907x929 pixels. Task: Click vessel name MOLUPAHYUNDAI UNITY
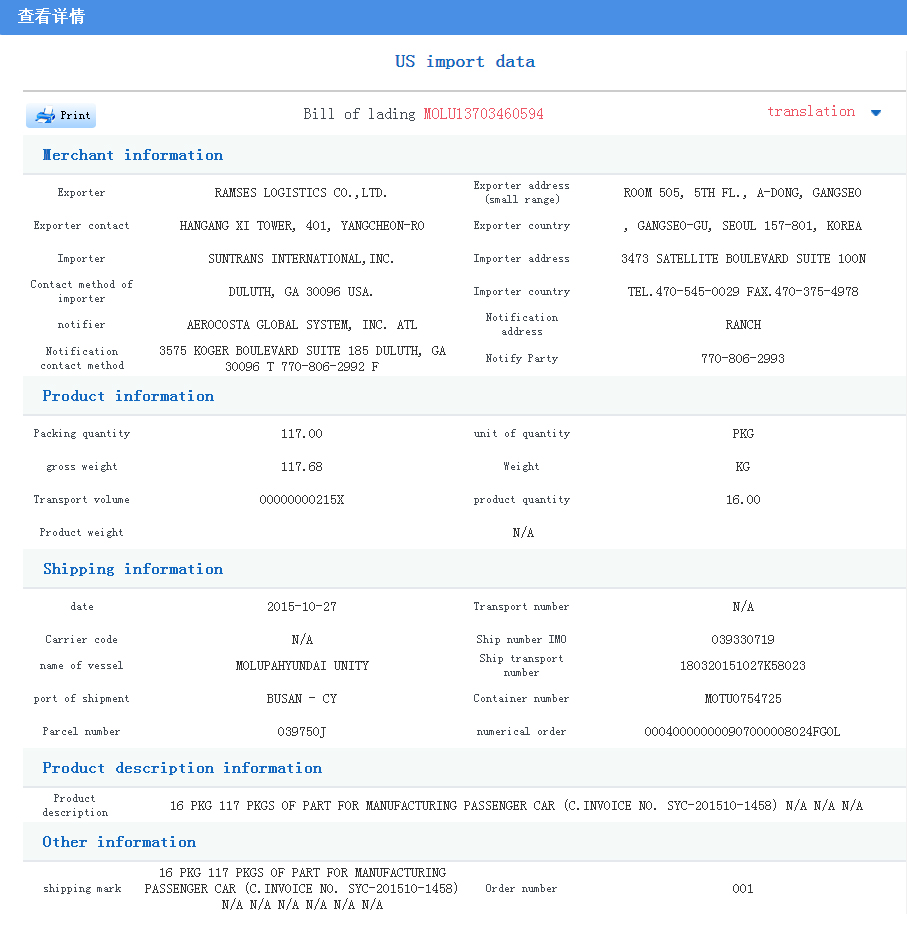tap(302, 666)
